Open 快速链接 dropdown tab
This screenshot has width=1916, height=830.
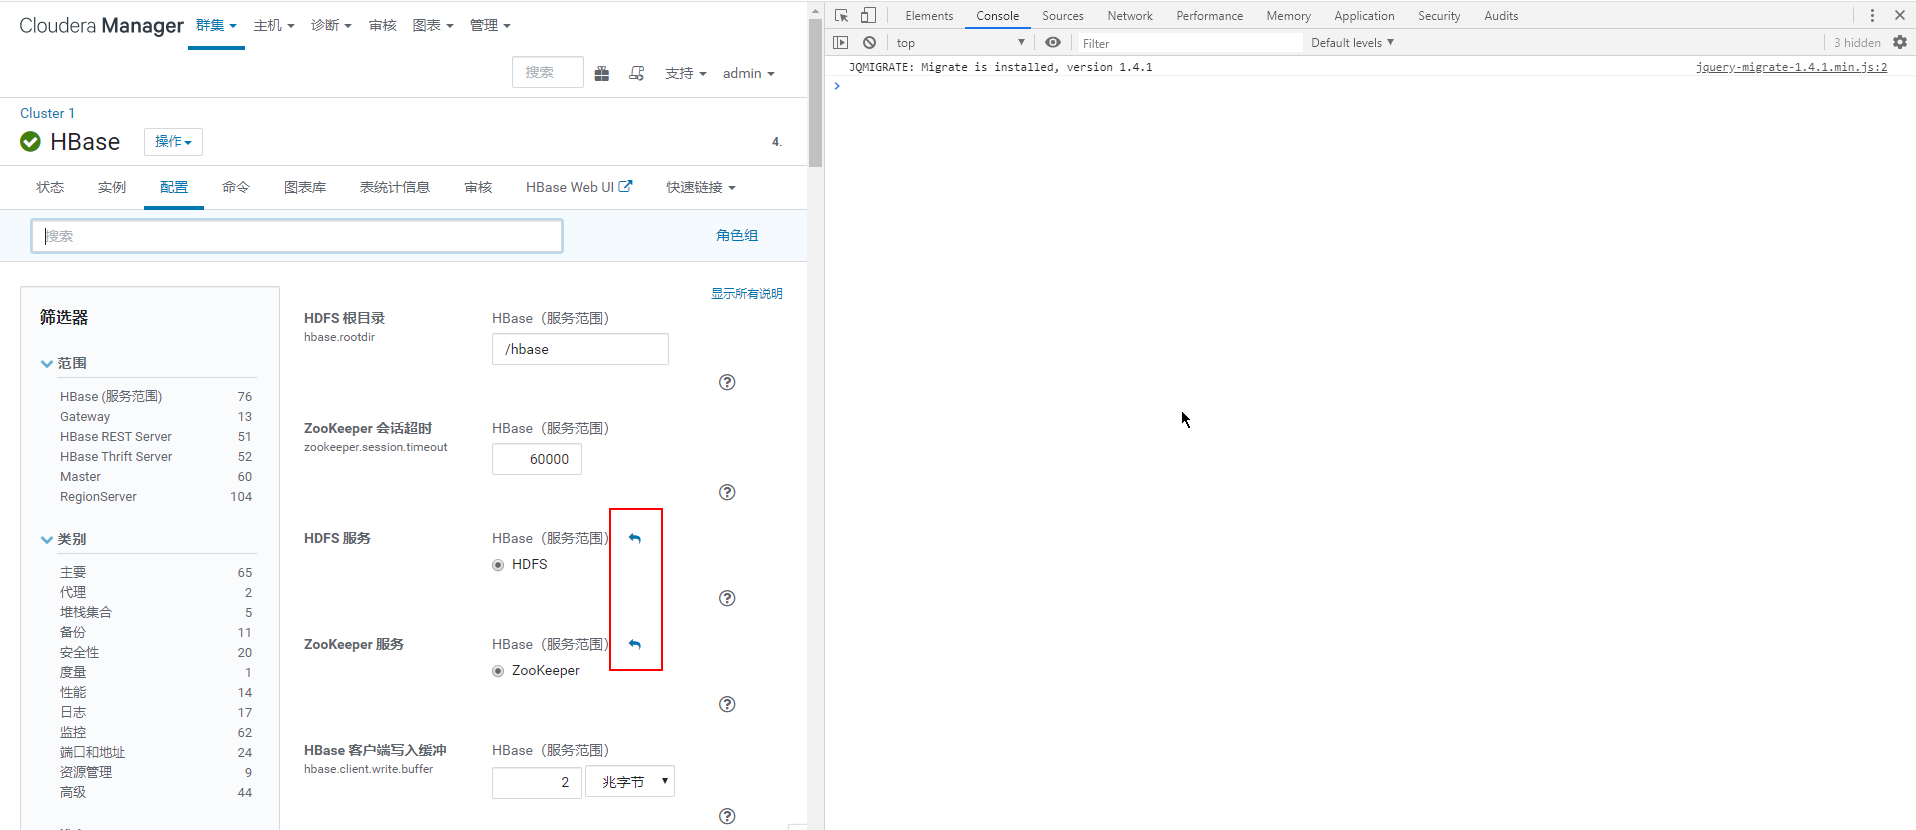click(x=701, y=187)
